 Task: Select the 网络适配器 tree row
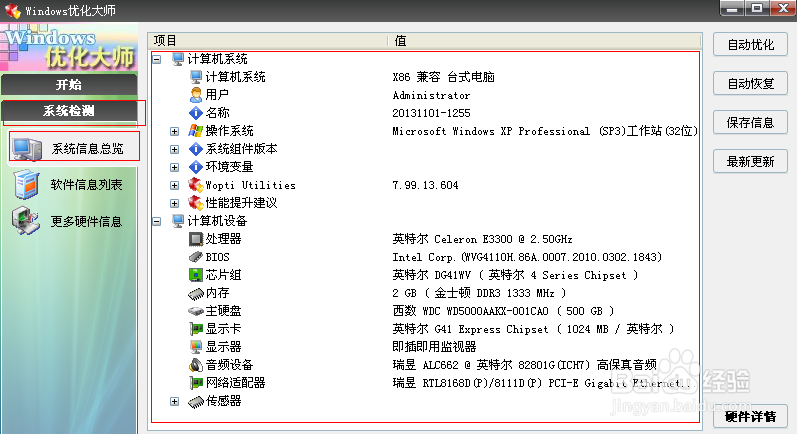425,383
